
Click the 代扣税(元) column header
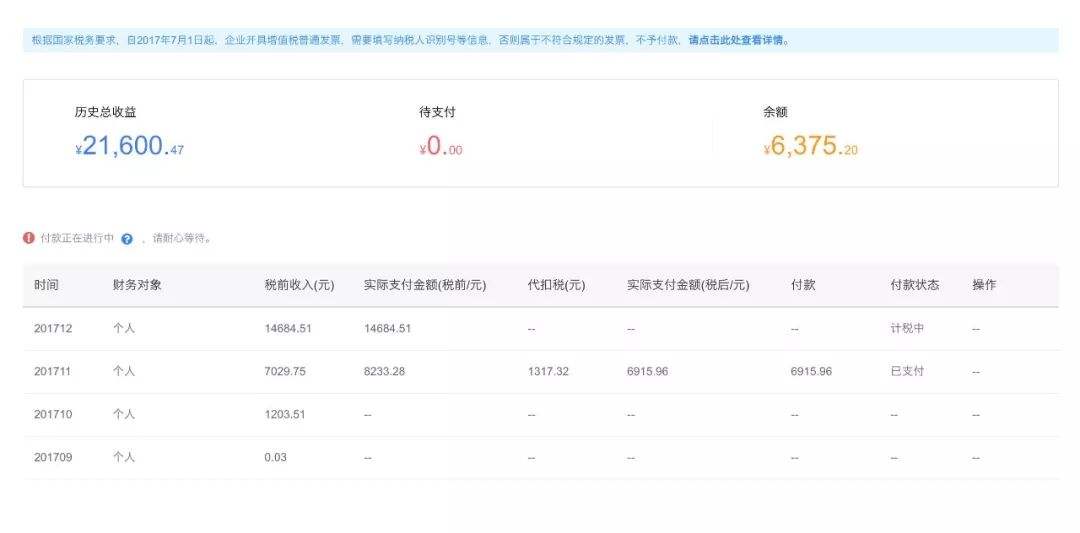point(556,285)
